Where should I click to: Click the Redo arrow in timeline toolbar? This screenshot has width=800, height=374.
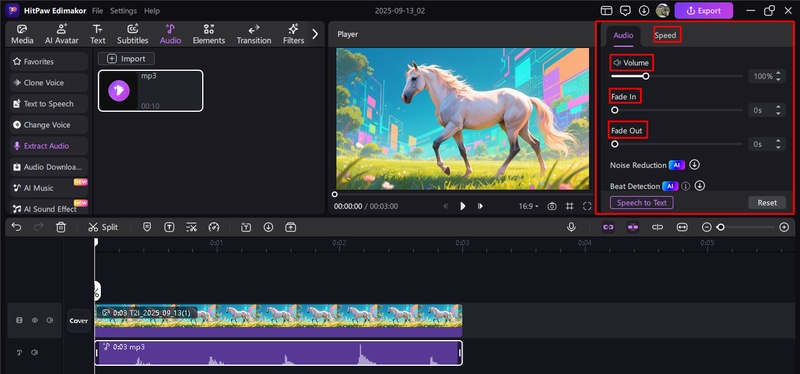[x=39, y=227]
